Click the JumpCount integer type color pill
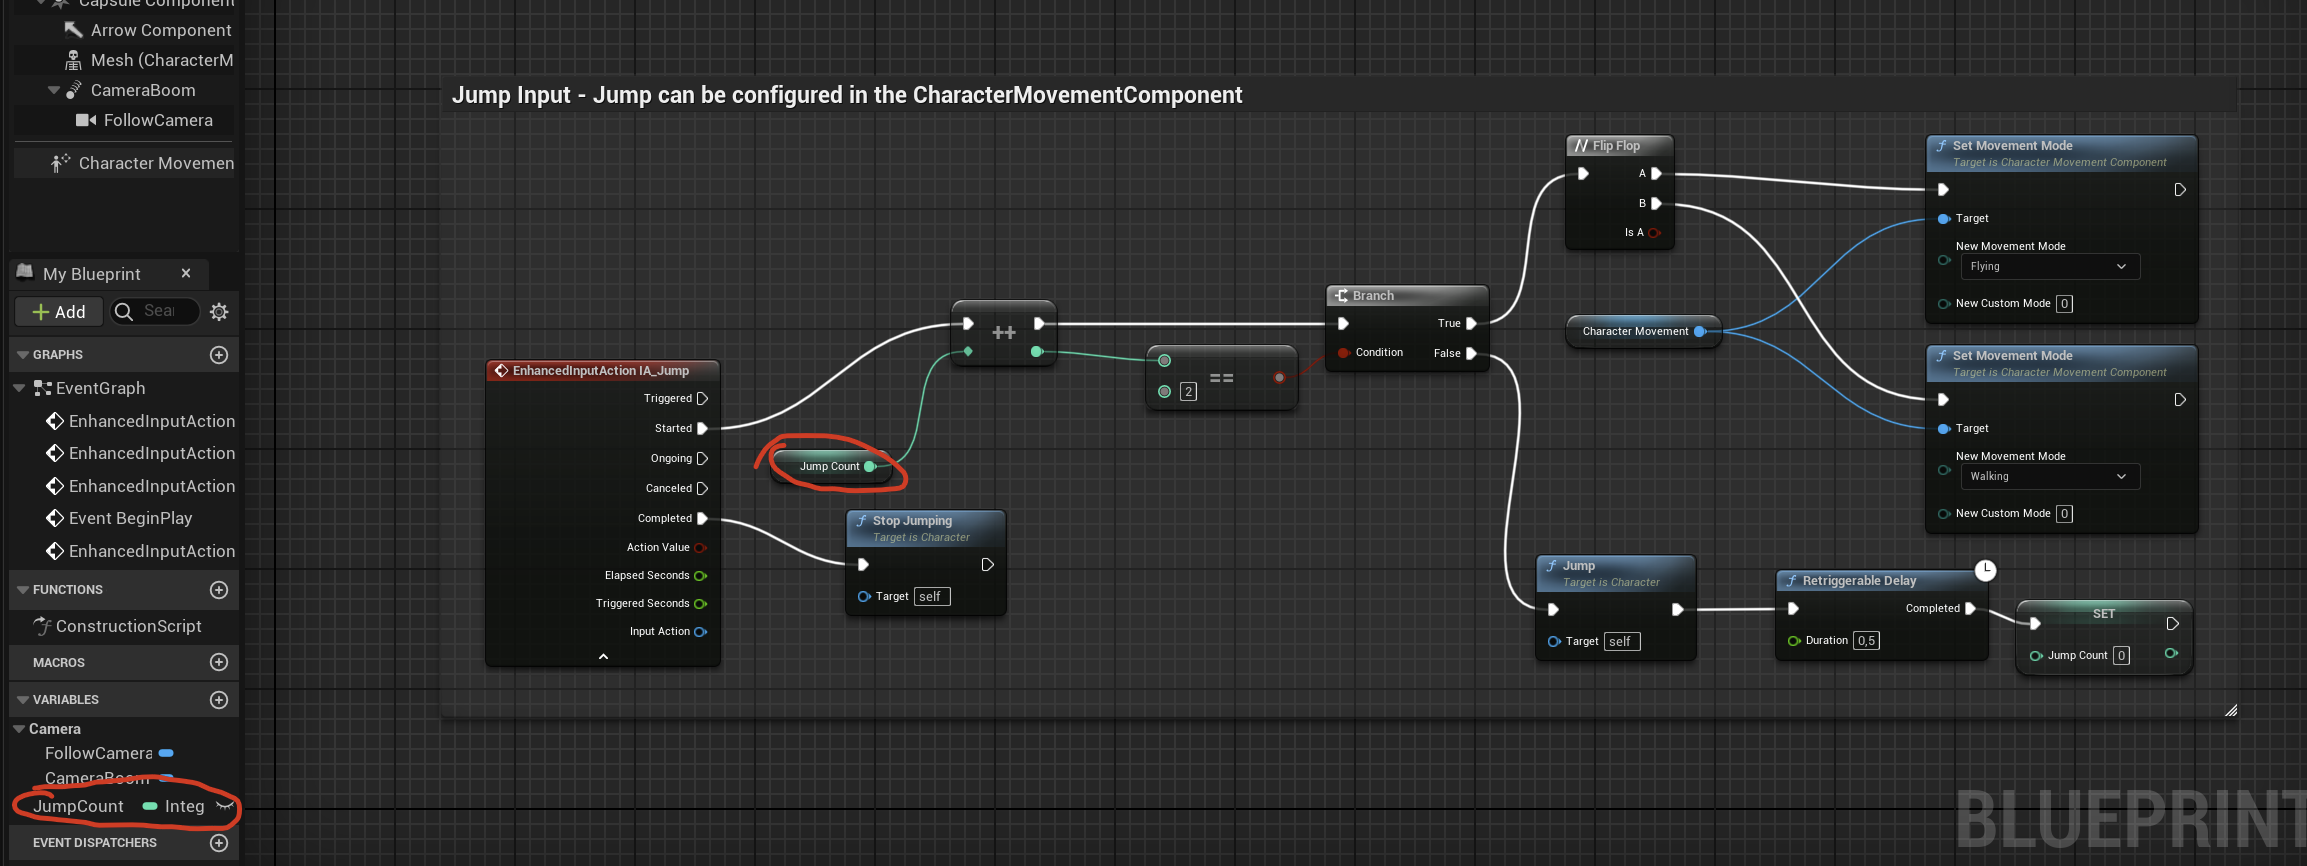Image resolution: width=2307 pixels, height=866 pixels. pyautogui.click(x=150, y=806)
